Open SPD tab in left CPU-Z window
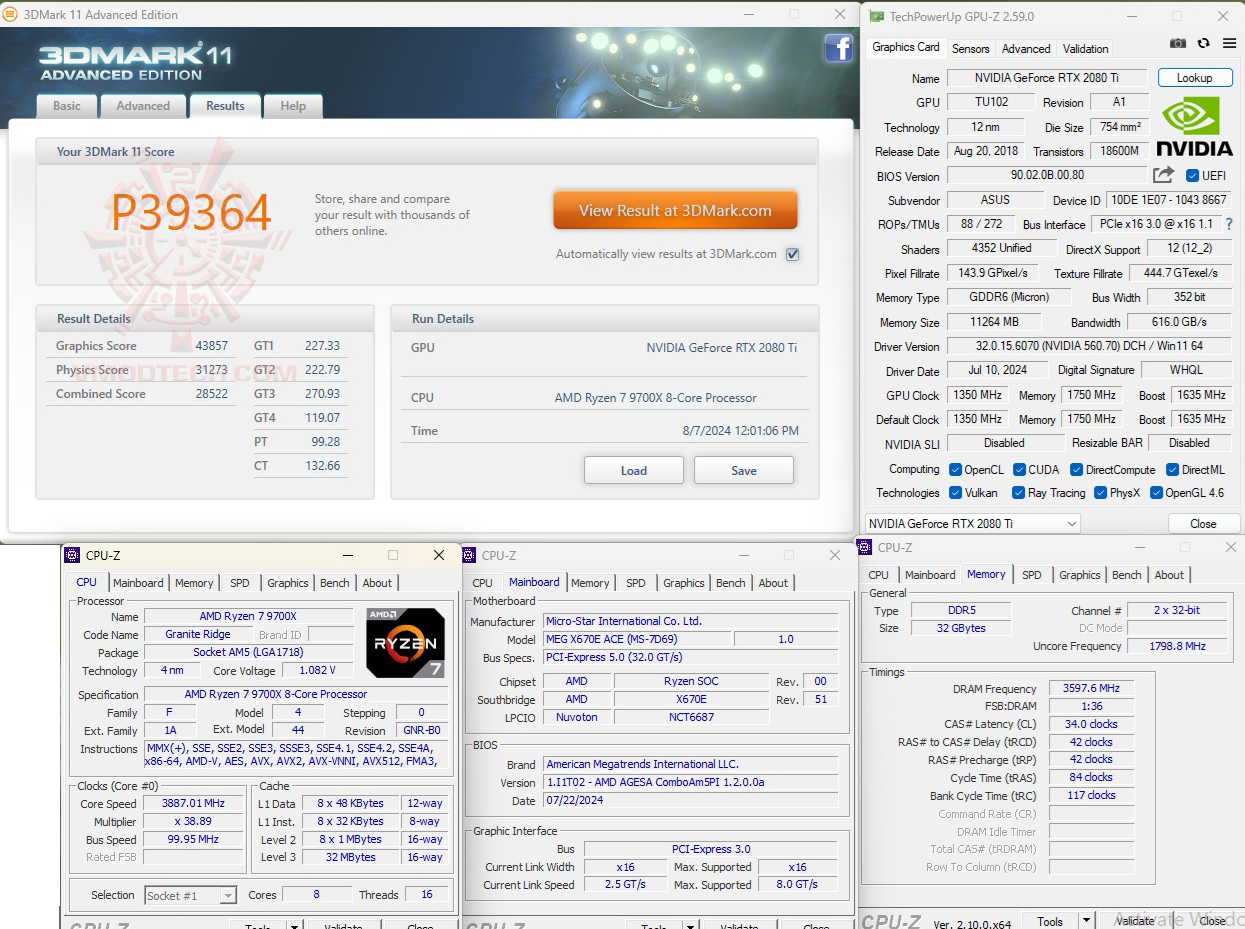1245x929 pixels. tap(240, 583)
